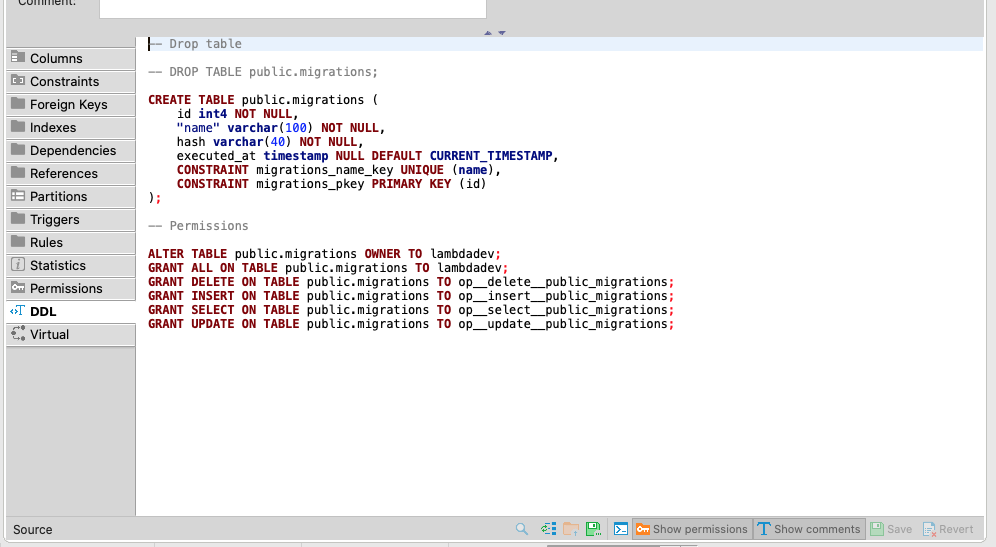Screen dimensions: 996x547
Task: Click the up arrow panel collapse handle
Action: point(488,32)
